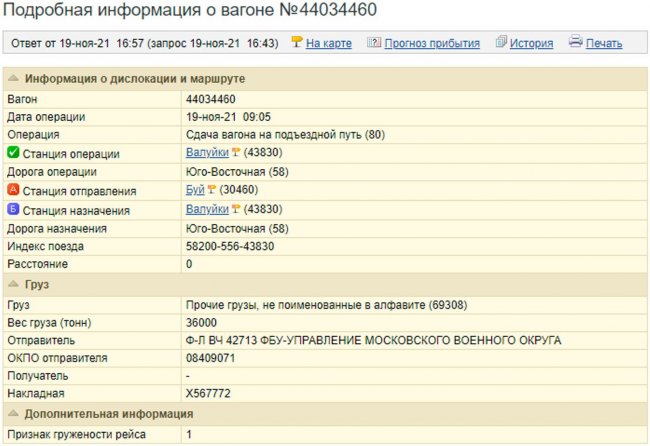Click the map pin icon beside На карте
The image size is (650, 446).
[296, 43]
